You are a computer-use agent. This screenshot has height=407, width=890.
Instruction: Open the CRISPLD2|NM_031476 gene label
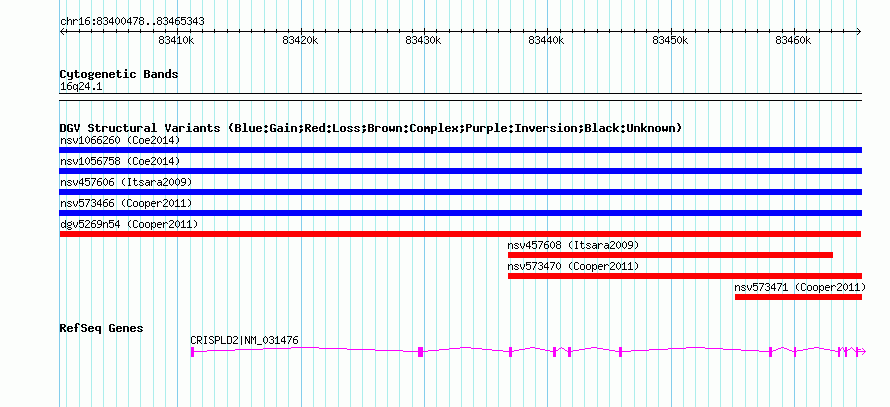pos(245,341)
